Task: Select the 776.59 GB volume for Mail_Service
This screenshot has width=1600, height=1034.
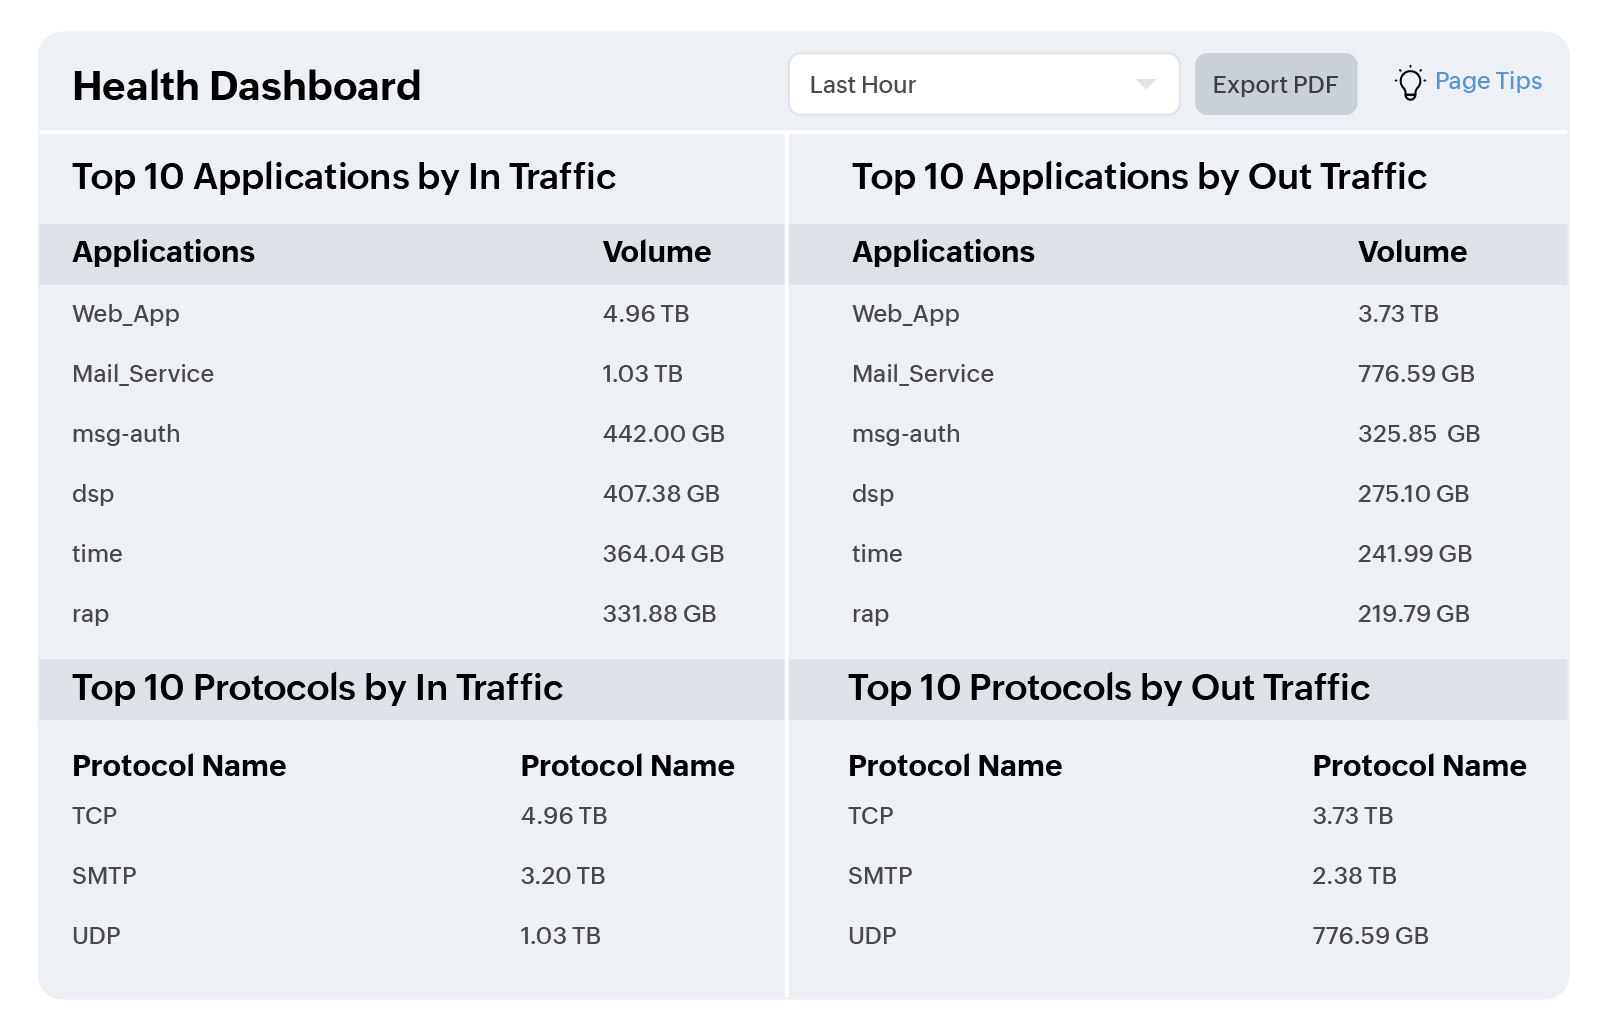Action: (1416, 374)
